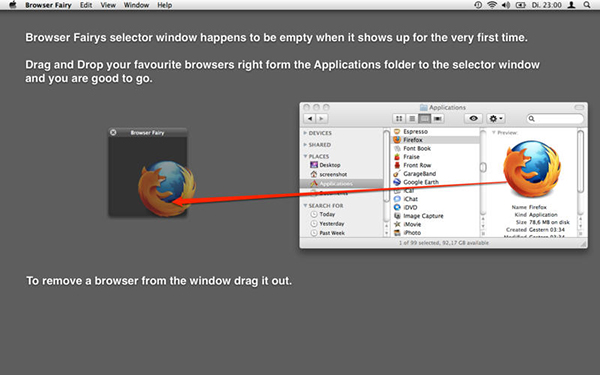Screen dimensions: 600x375
Task: Click the volume icon in menu bar
Action: (x=505, y=5)
